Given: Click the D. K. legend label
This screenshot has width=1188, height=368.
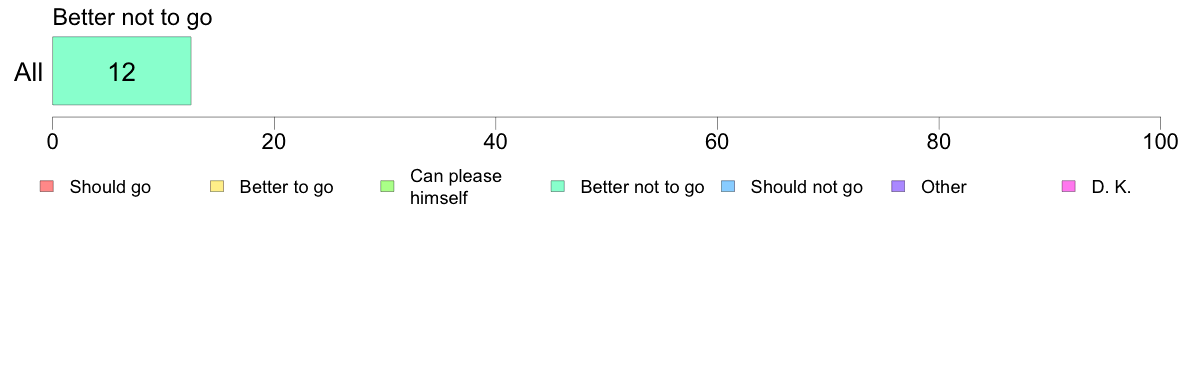Looking at the screenshot, I should click(1111, 187).
